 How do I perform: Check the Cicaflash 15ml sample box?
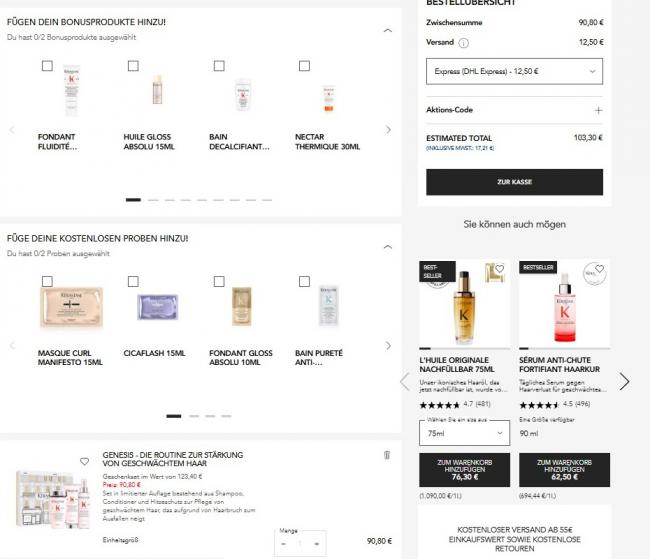pyautogui.click(x=133, y=282)
